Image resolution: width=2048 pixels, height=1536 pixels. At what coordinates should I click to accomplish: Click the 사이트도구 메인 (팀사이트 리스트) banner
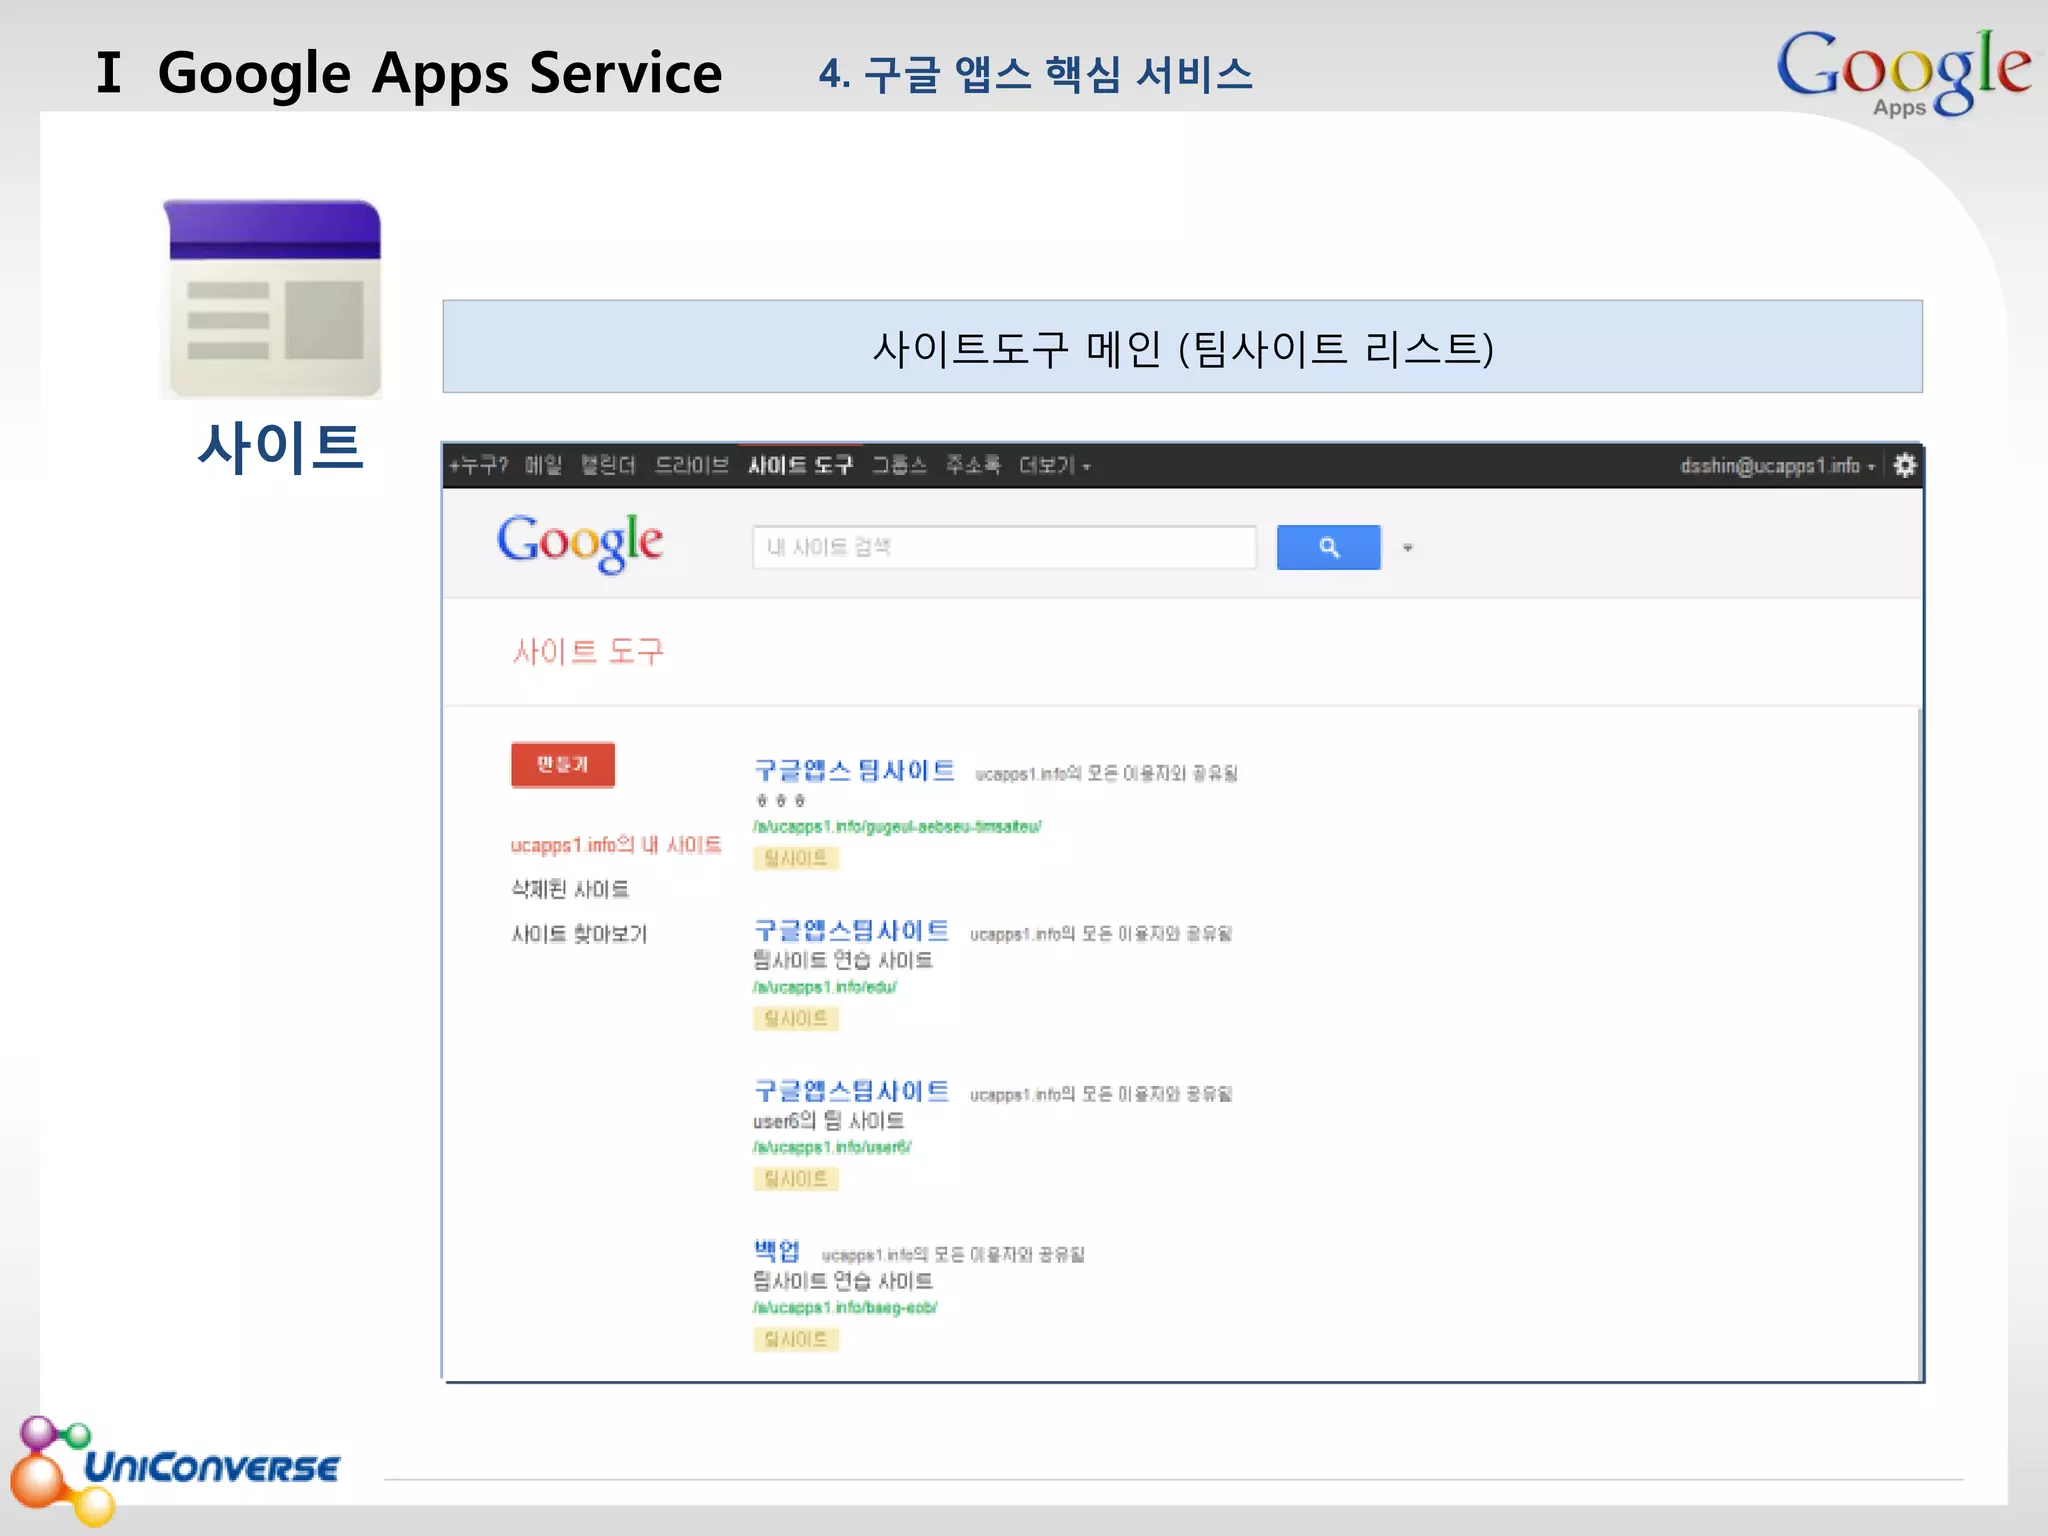1182,347
